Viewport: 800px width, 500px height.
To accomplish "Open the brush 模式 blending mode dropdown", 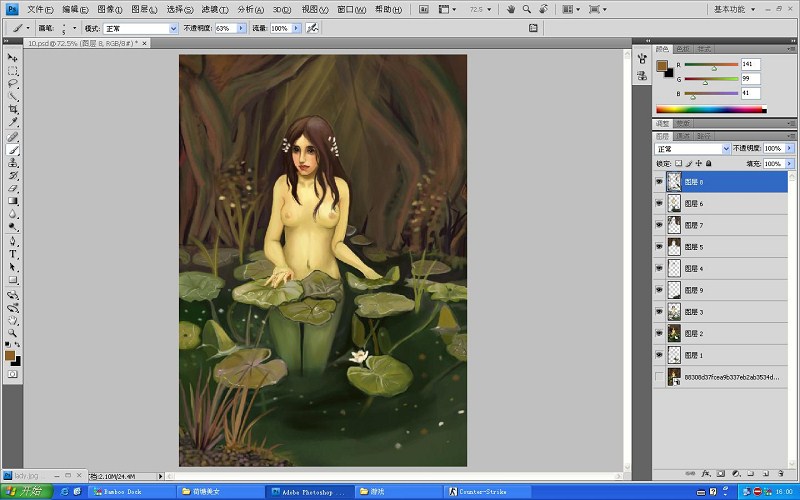I will pos(140,29).
